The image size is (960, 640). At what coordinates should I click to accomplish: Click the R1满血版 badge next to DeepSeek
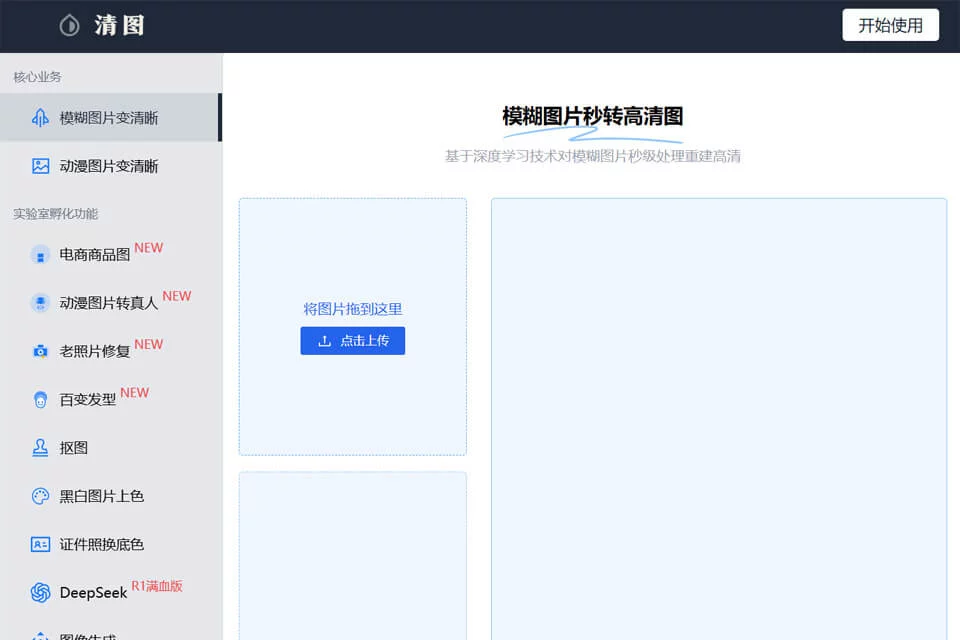(157, 586)
